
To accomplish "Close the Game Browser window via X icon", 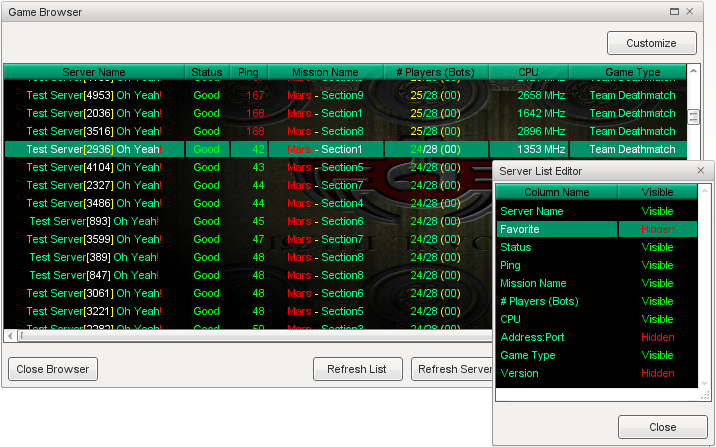I will click(x=690, y=11).
